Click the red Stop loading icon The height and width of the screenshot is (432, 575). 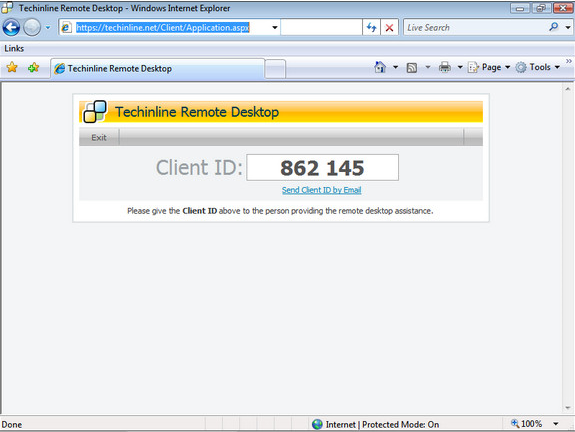click(x=389, y=28)
